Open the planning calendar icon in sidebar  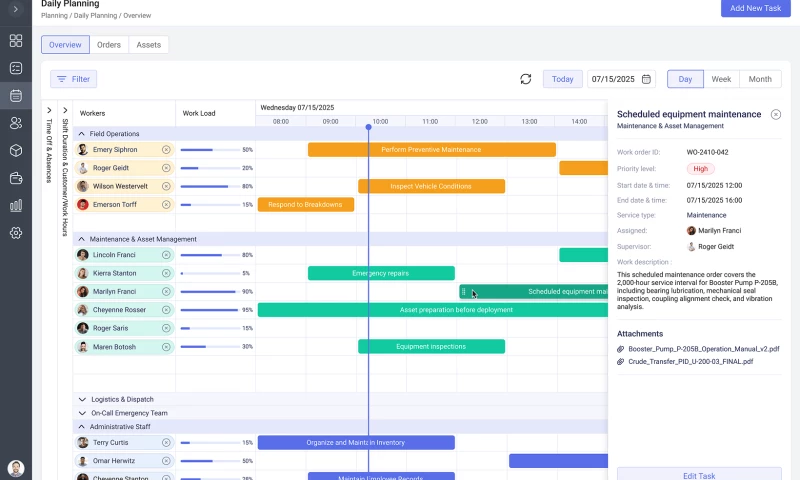click(x=16, y=95)
